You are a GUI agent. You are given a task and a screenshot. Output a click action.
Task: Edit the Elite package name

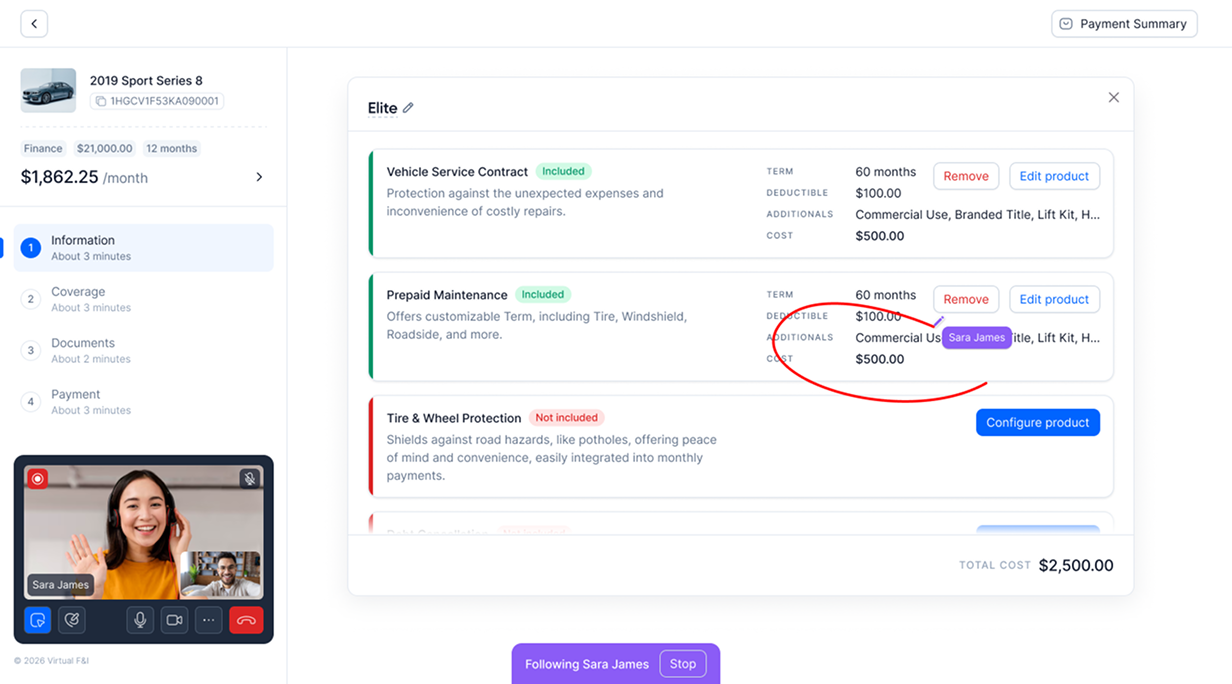click(x=408, y=108)
